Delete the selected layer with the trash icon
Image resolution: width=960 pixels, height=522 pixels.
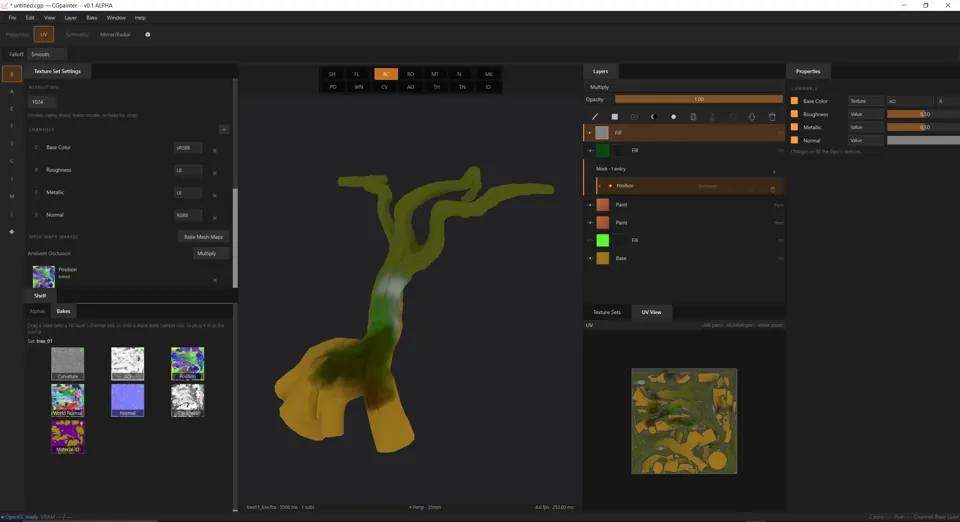(x=772, y=117)
